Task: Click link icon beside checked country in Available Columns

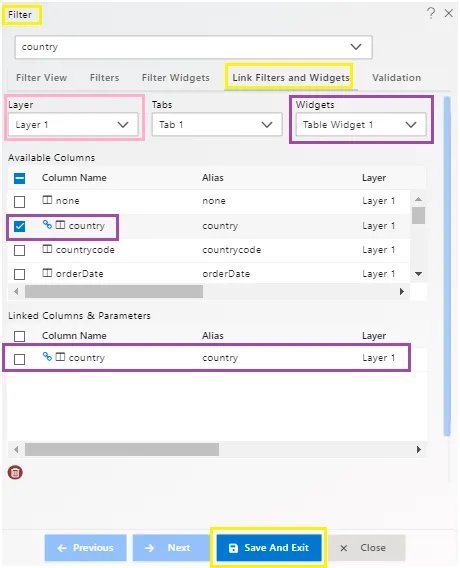Action: [x=47, y=225]
